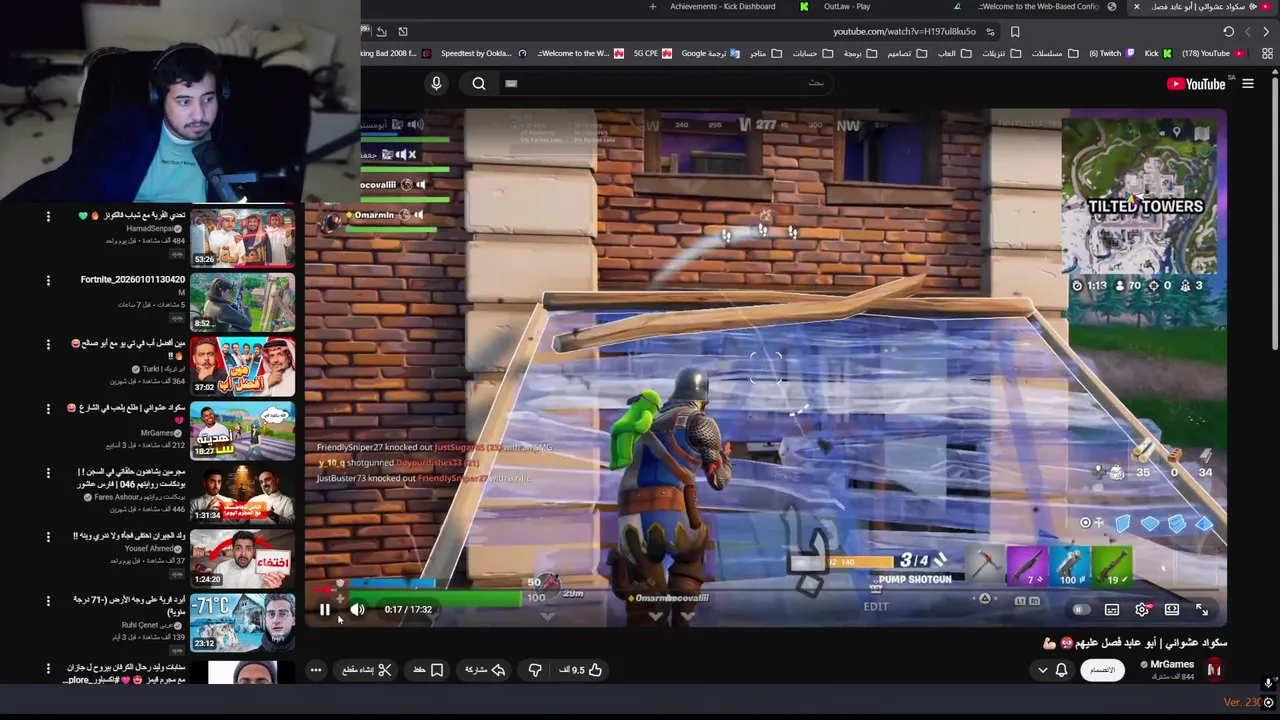The width and height of the screenshot is (1280, 720).
Task: Click the voice search microphone icon
Action: tap(436, 84)
